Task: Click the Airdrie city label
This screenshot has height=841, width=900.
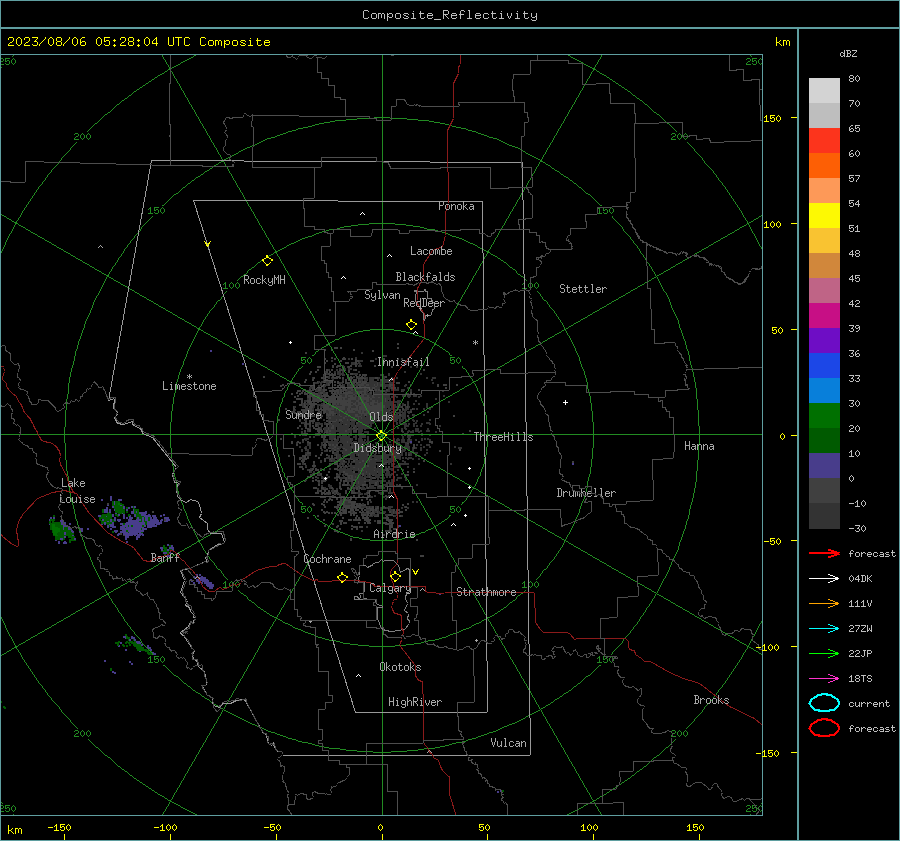Action: pyautogui.click(x=394, y=534)
